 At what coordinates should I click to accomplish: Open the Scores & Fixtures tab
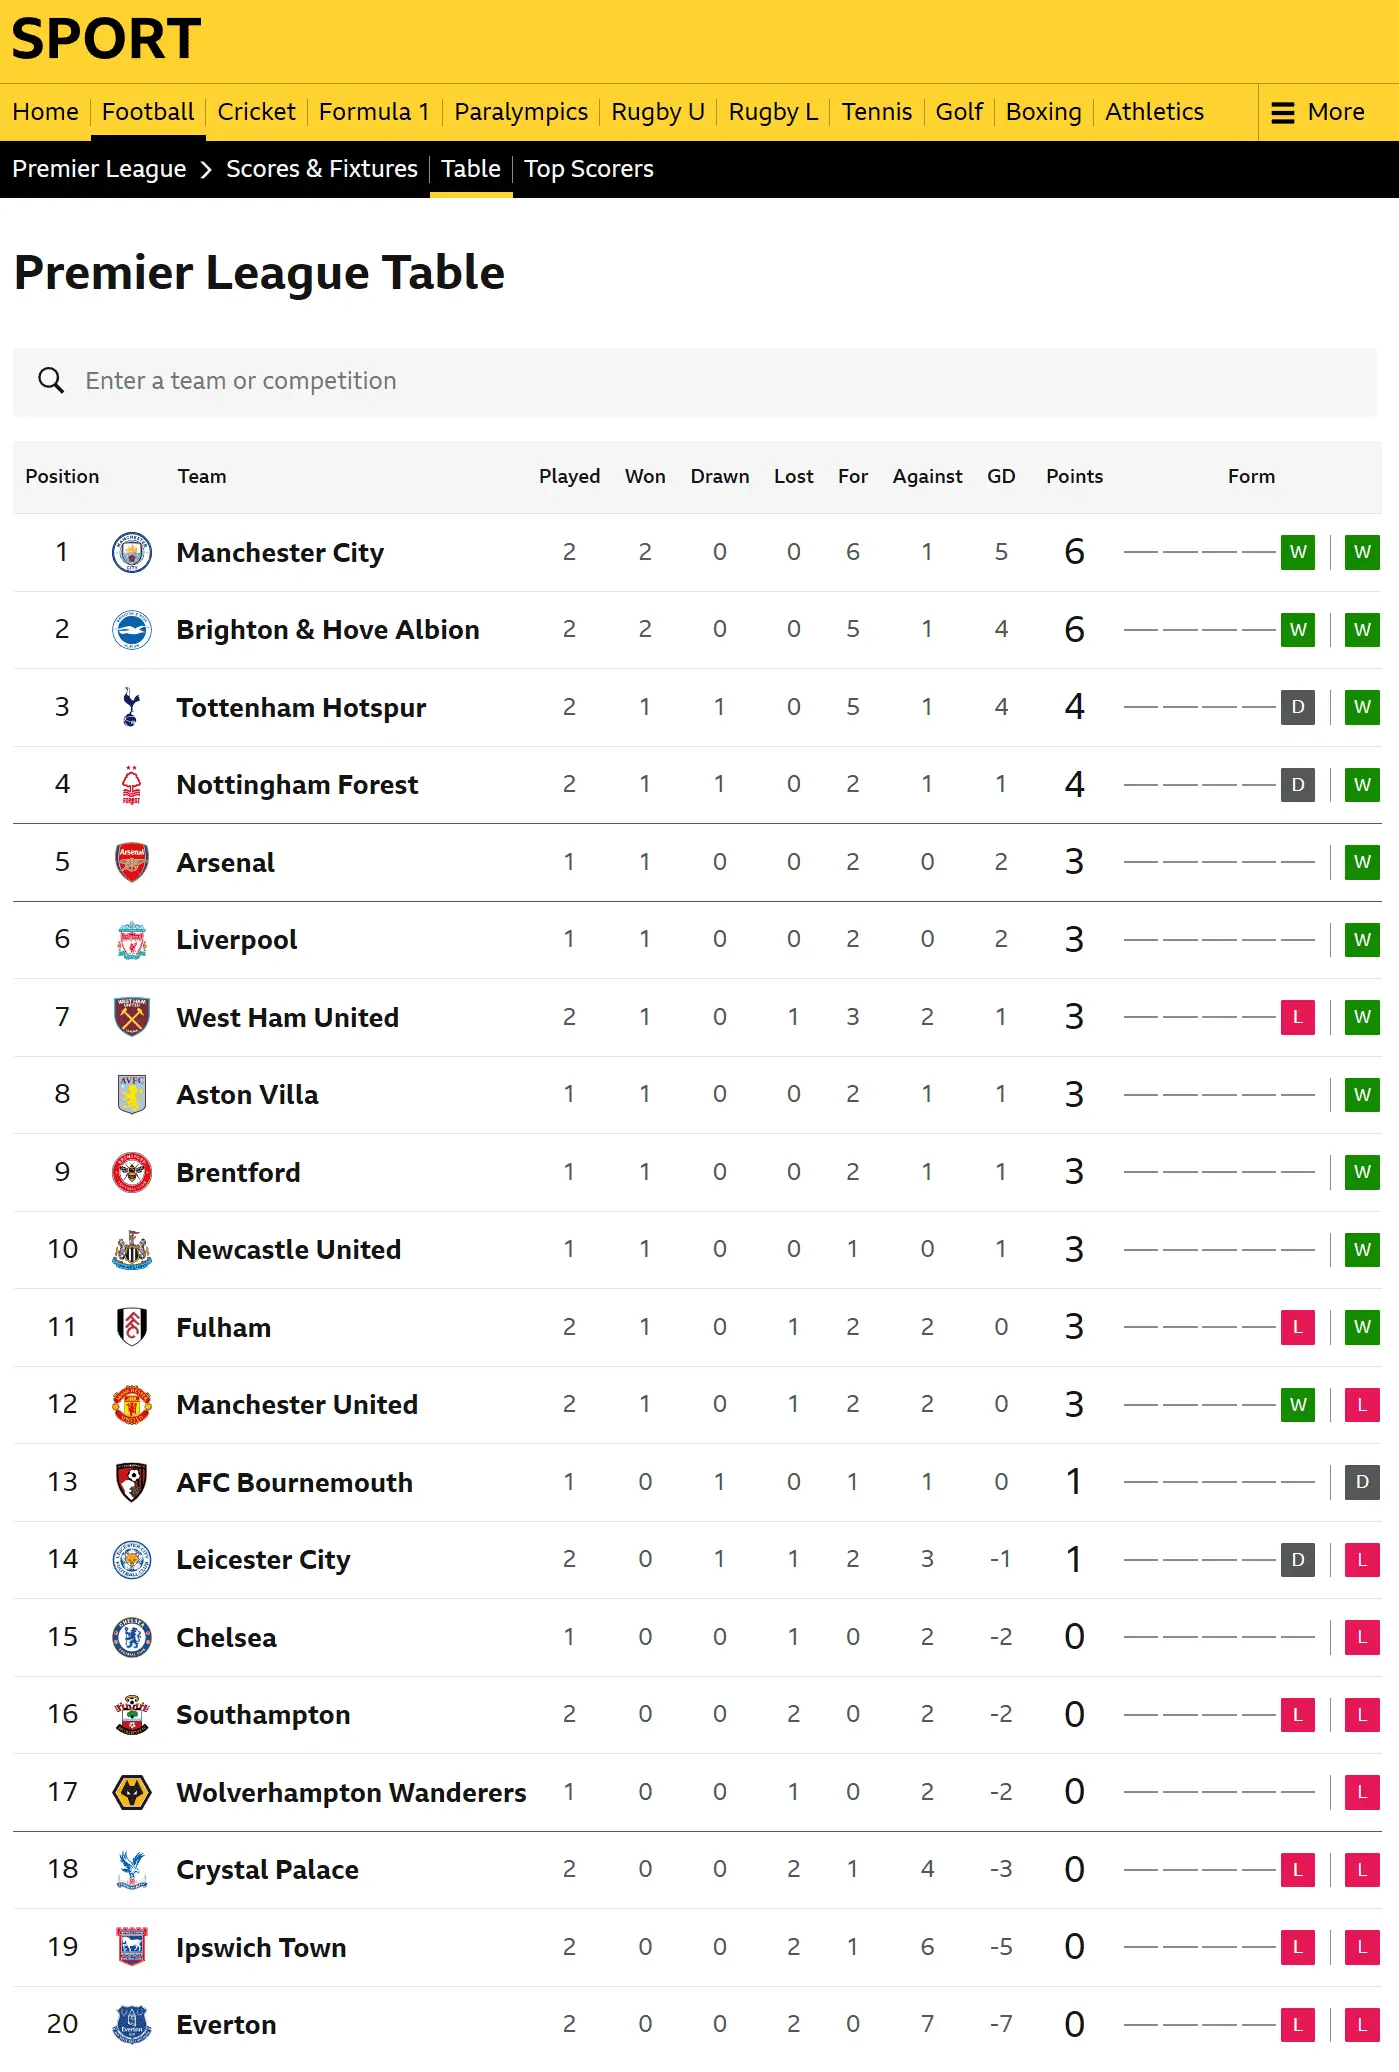[322, 169]
